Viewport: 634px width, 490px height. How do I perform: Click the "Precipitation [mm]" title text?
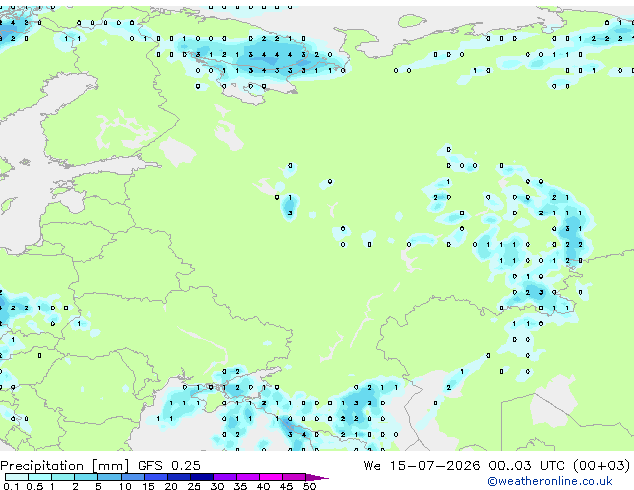[65, 466]
